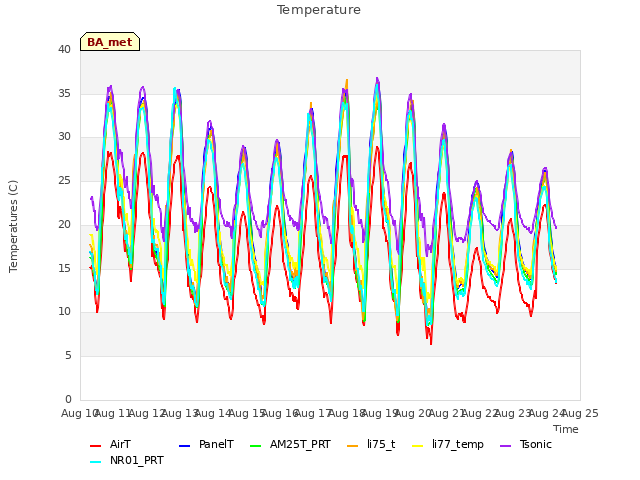The height and width of the screenshot is (480, 640).
Task: Click the Tsonic legend label
Action: 536,444
